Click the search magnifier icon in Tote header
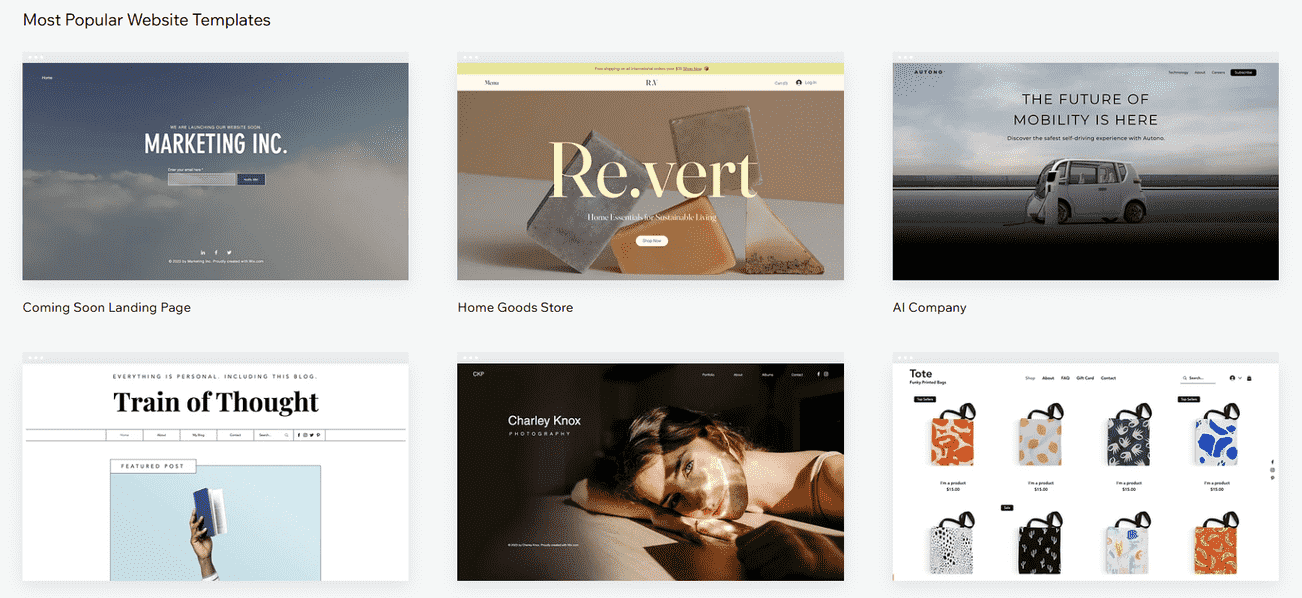The image size is (1302, 598). pyautogui.click(x=1184, y=378)
